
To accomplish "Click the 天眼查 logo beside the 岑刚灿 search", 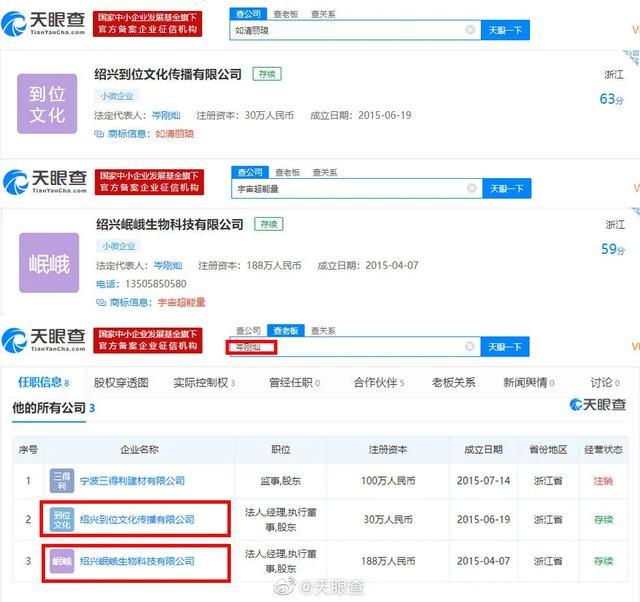I will pyautogui.click(x=43, y=340).
